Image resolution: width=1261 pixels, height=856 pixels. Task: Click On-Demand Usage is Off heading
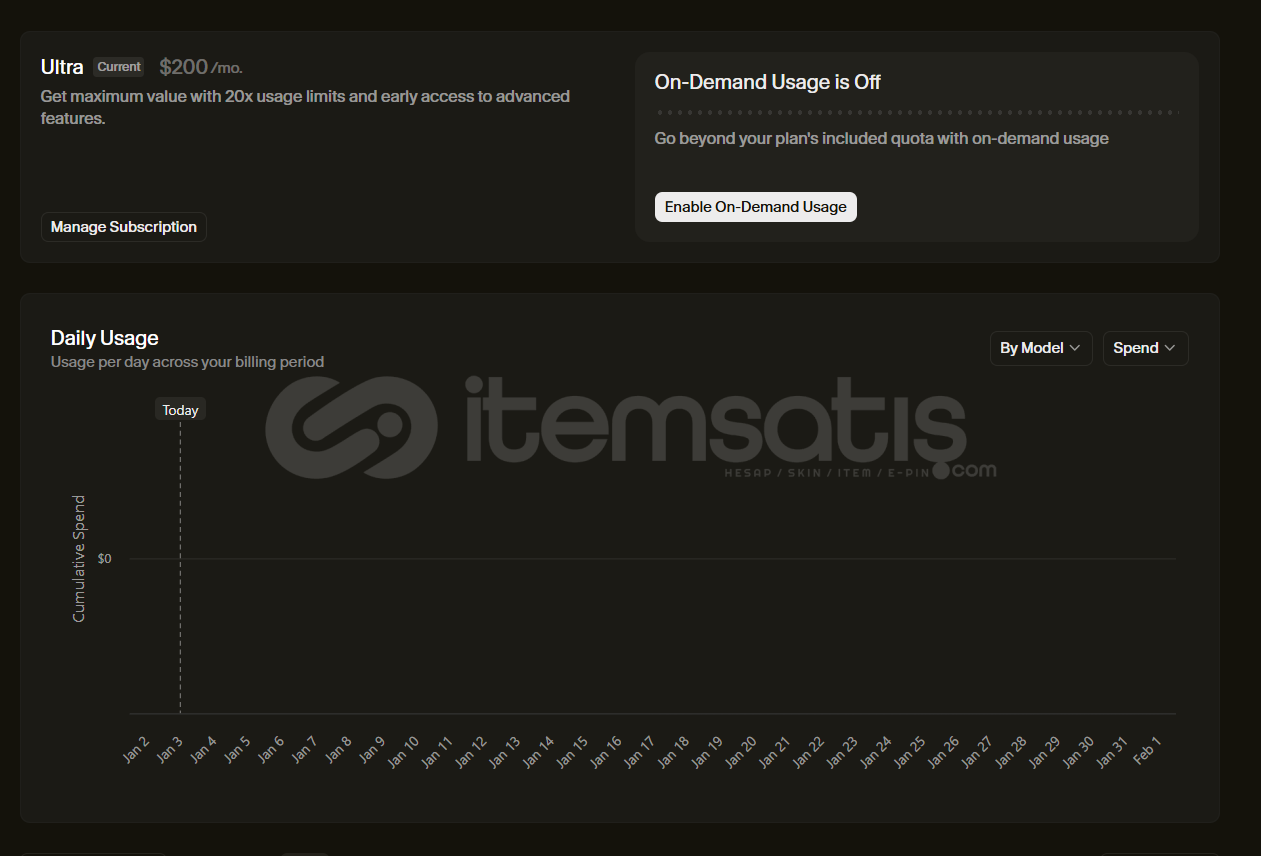[768, 82]
